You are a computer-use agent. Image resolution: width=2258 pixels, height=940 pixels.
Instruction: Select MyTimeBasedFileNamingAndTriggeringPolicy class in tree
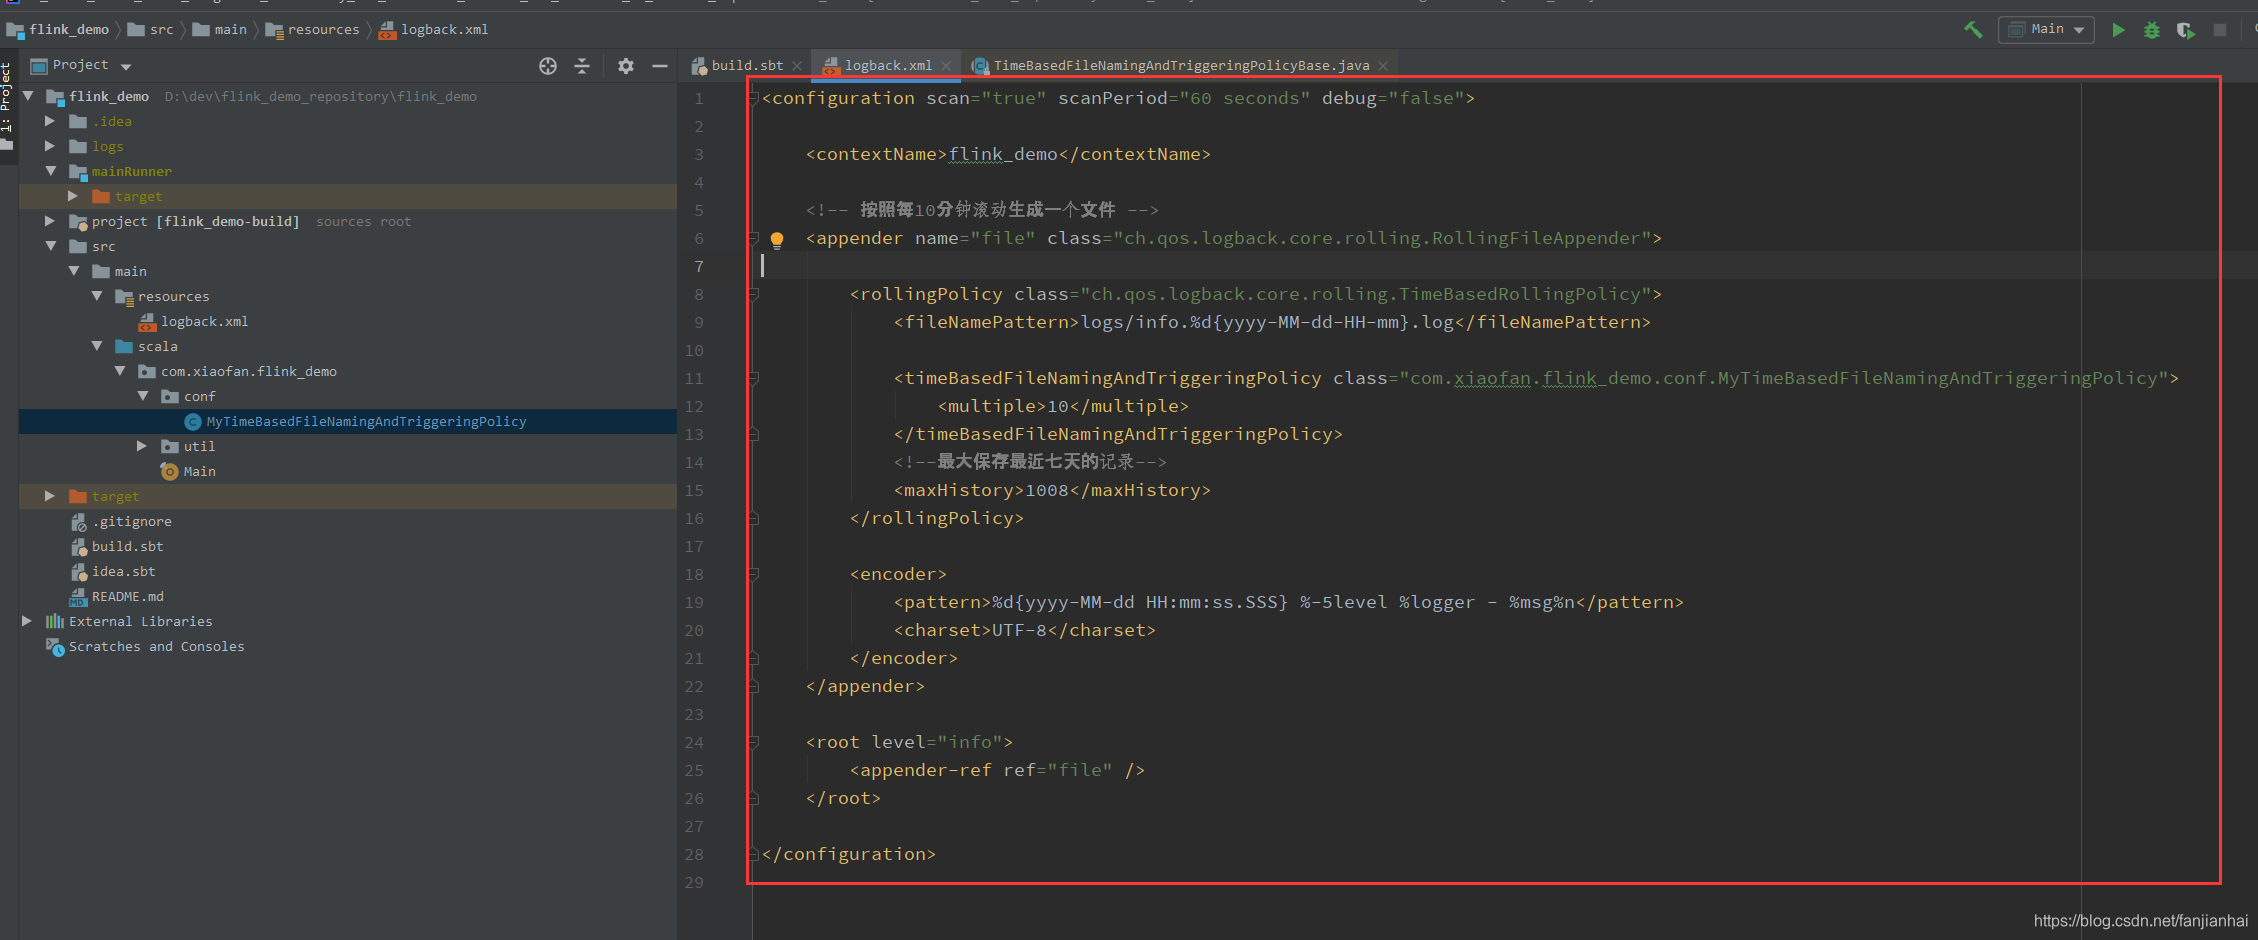pos(366,422)
